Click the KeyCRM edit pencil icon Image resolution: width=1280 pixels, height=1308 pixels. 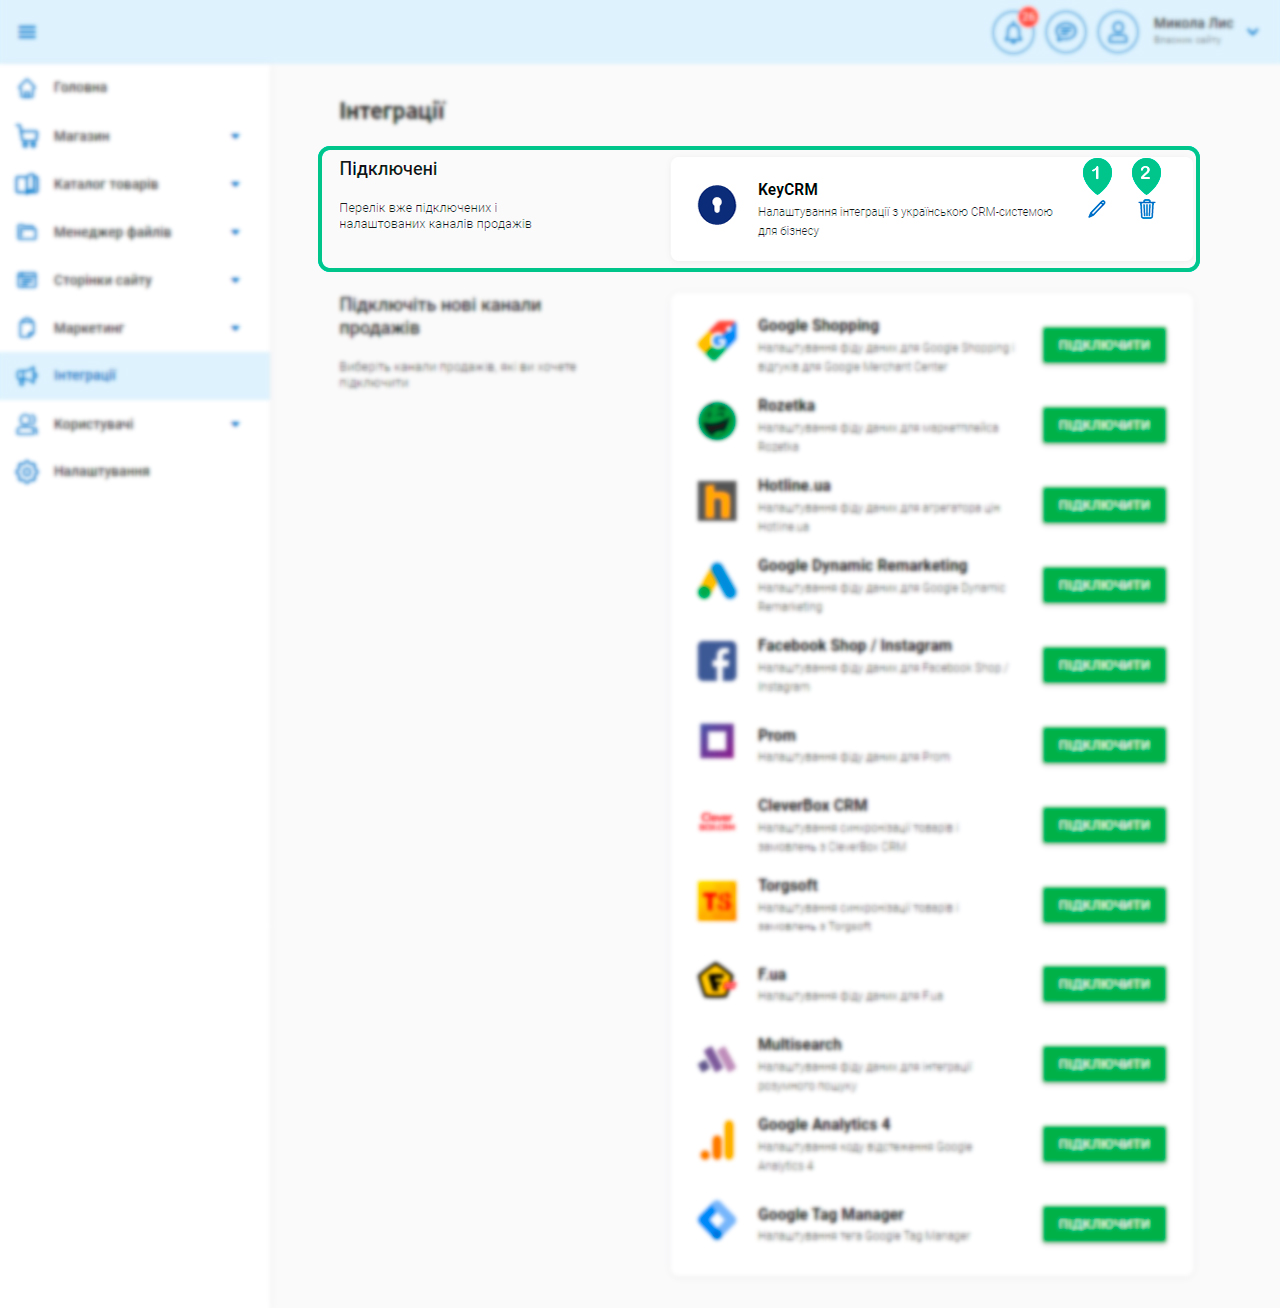click(x=1097, y=209)
